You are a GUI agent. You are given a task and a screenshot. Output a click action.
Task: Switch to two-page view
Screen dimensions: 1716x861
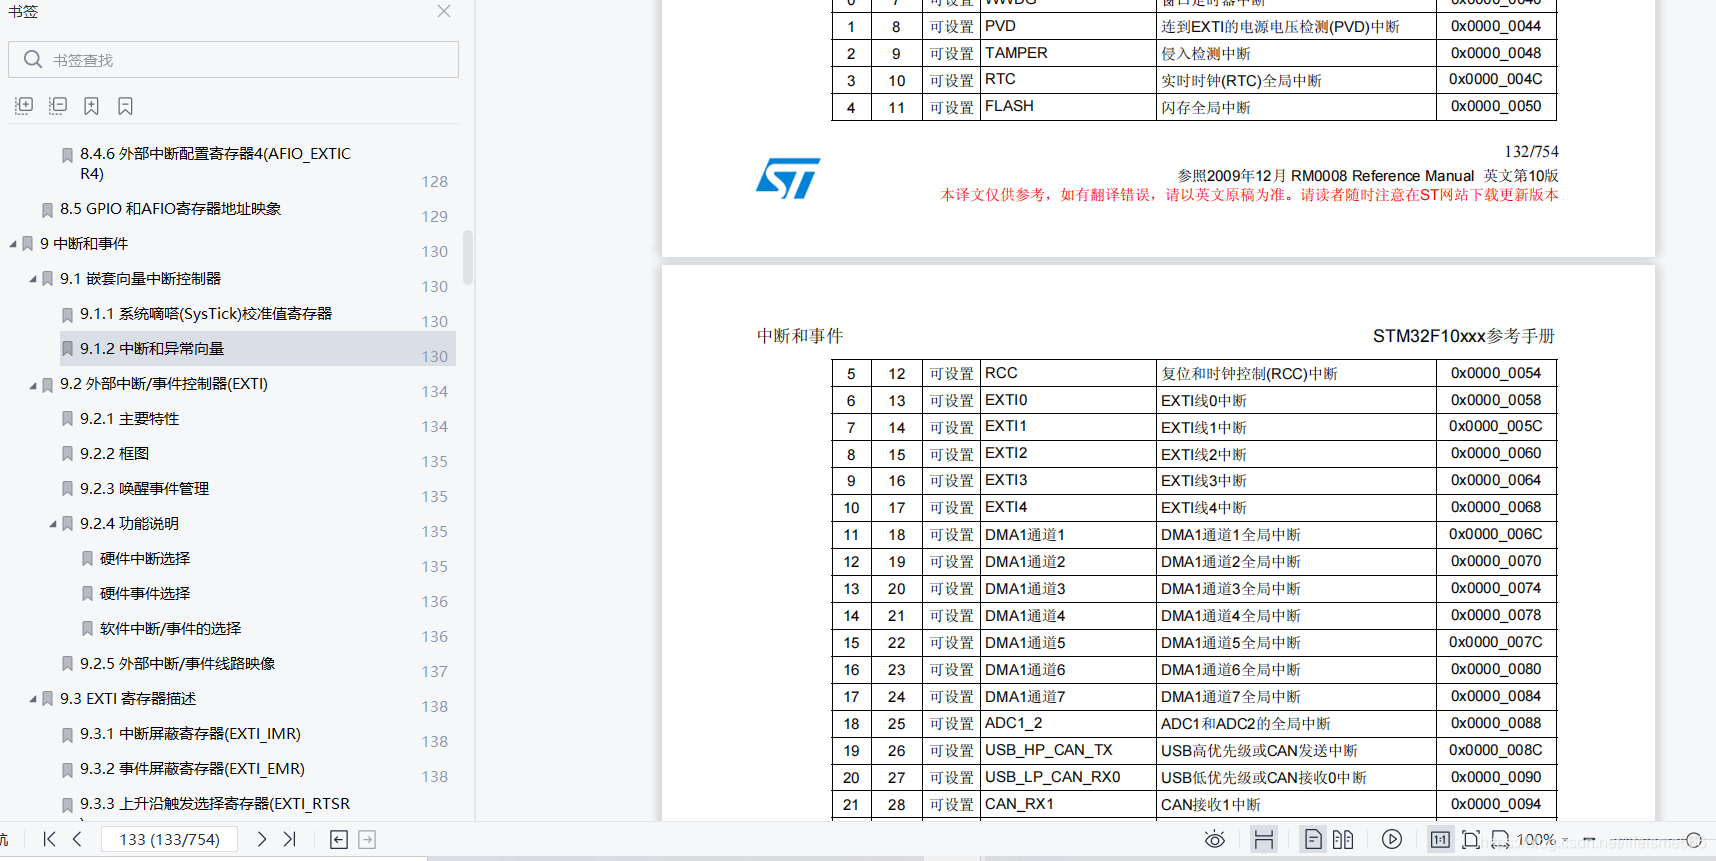pos(1343,839)
